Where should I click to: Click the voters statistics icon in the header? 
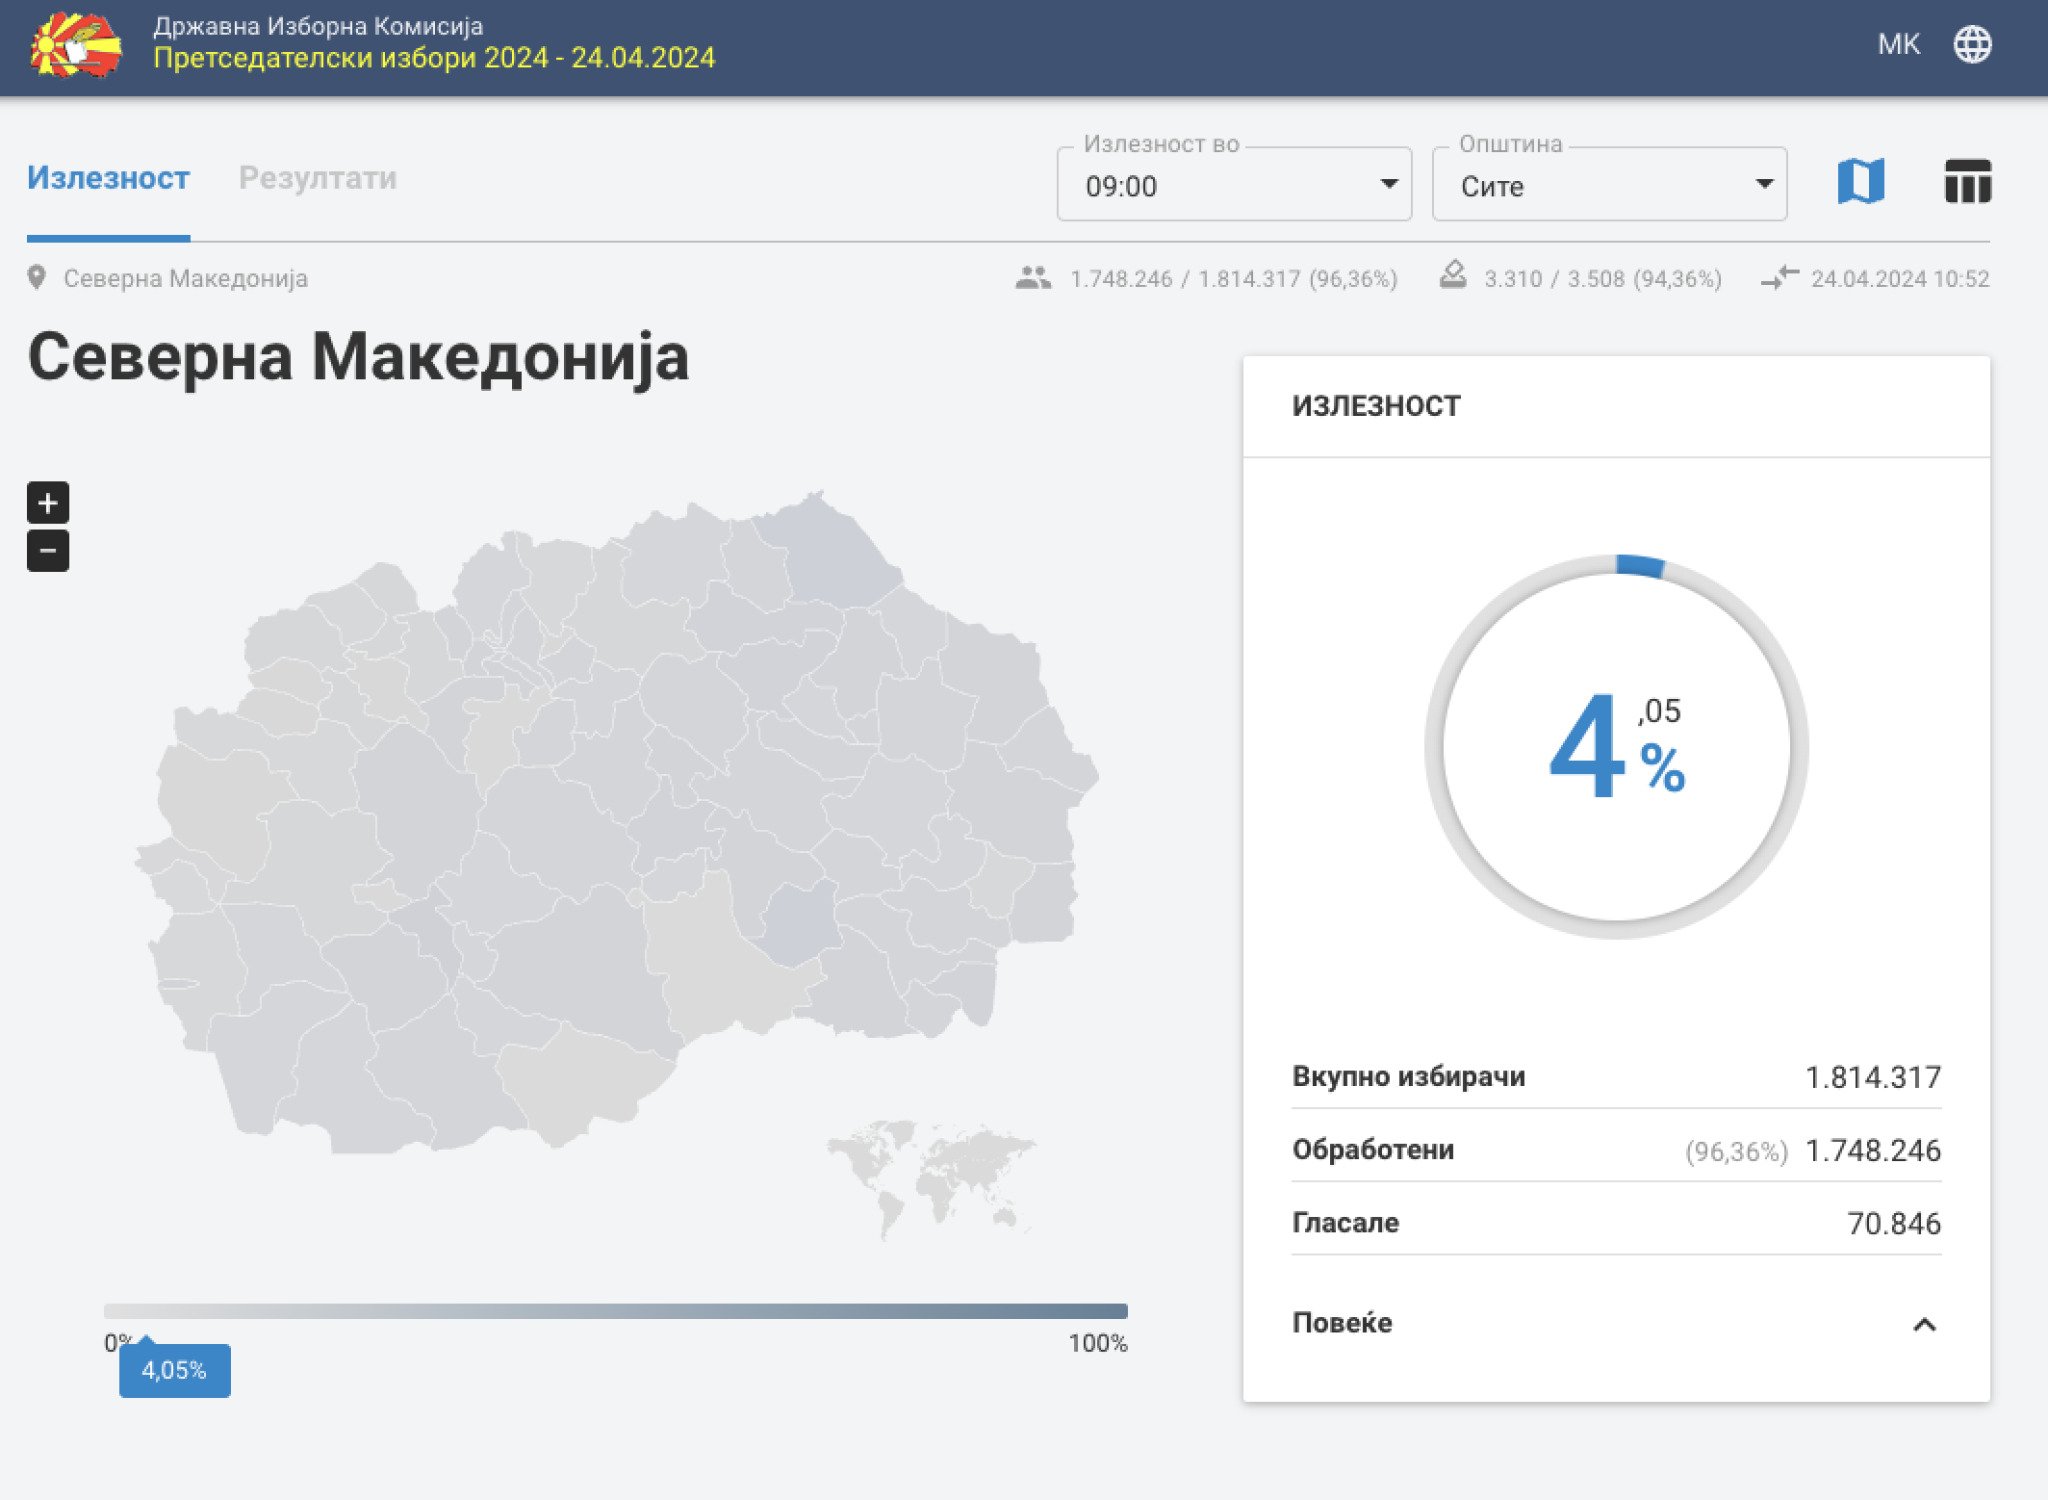pos(1034,279)
